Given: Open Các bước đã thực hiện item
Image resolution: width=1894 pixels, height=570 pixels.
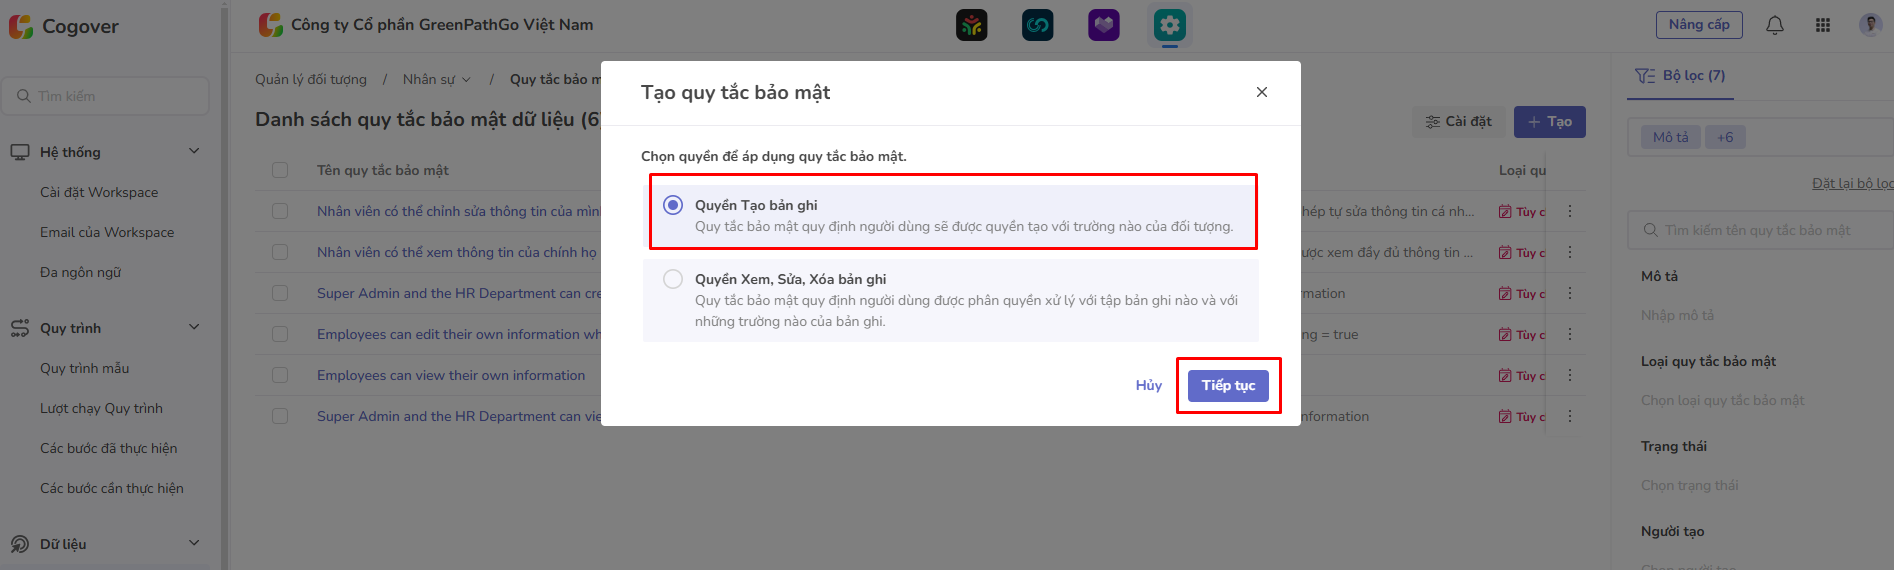Looking at the screenshot, I should pos(108,448).
